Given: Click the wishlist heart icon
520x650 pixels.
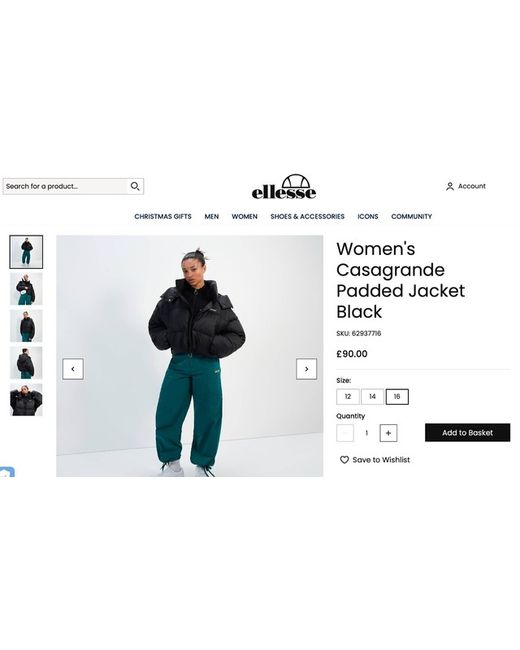Looking at the screenshot, I should click(344, 460).
